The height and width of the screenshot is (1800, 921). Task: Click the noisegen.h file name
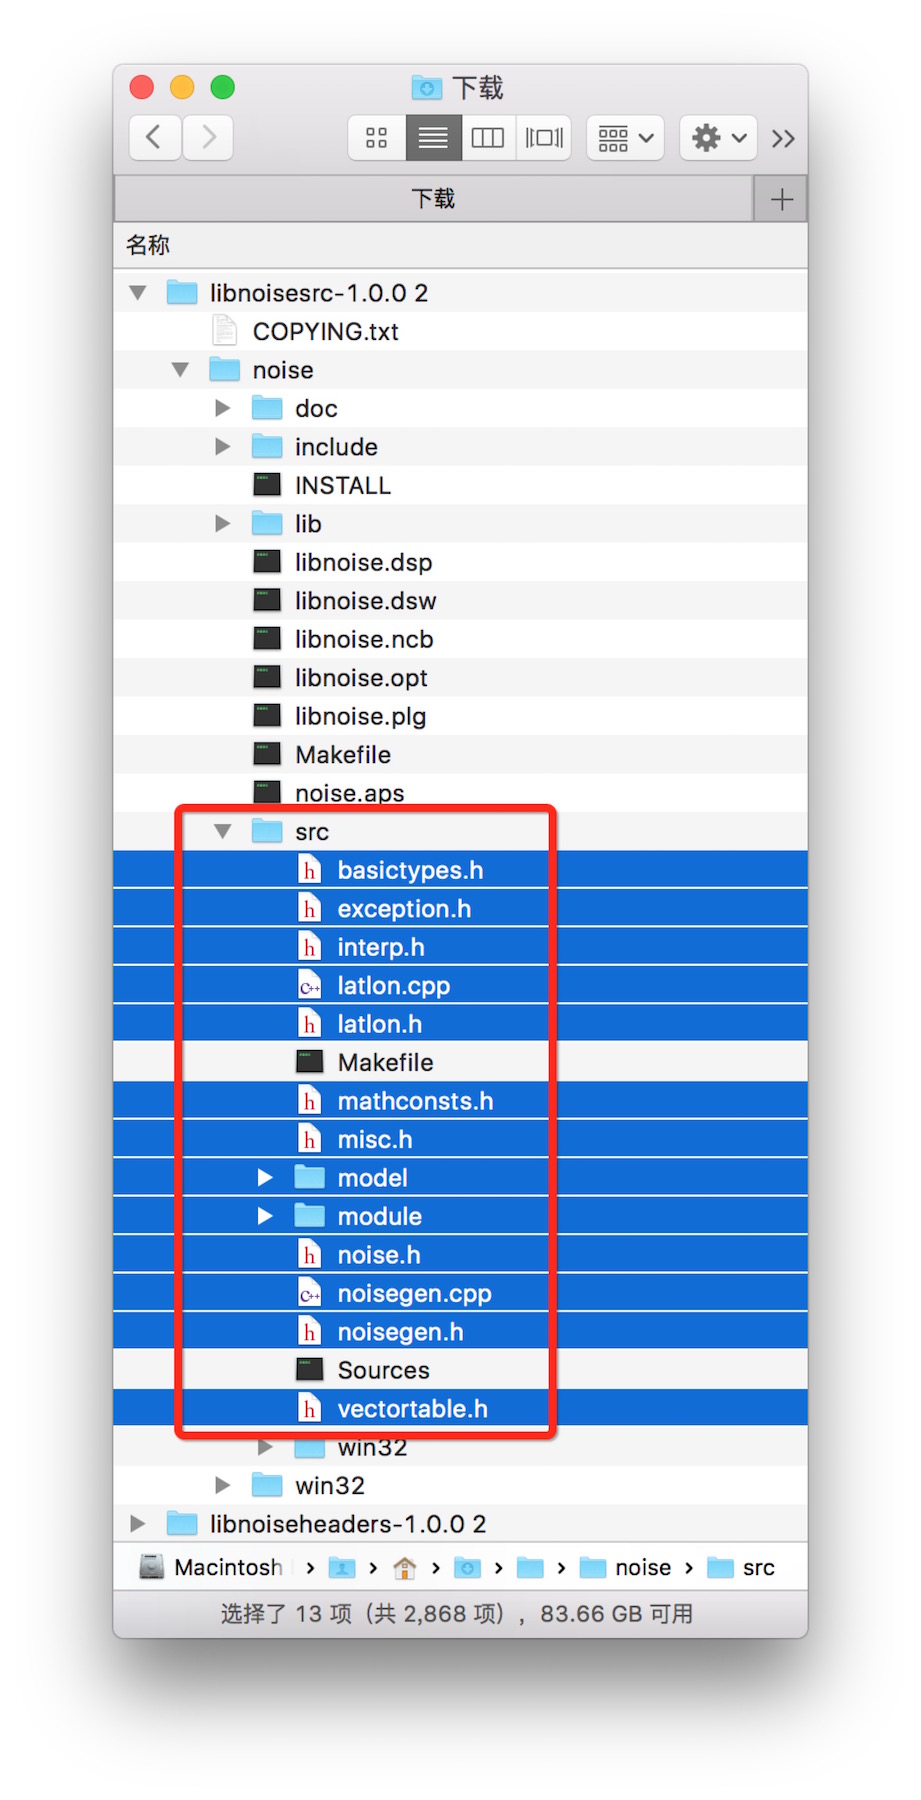[401, 1332]
